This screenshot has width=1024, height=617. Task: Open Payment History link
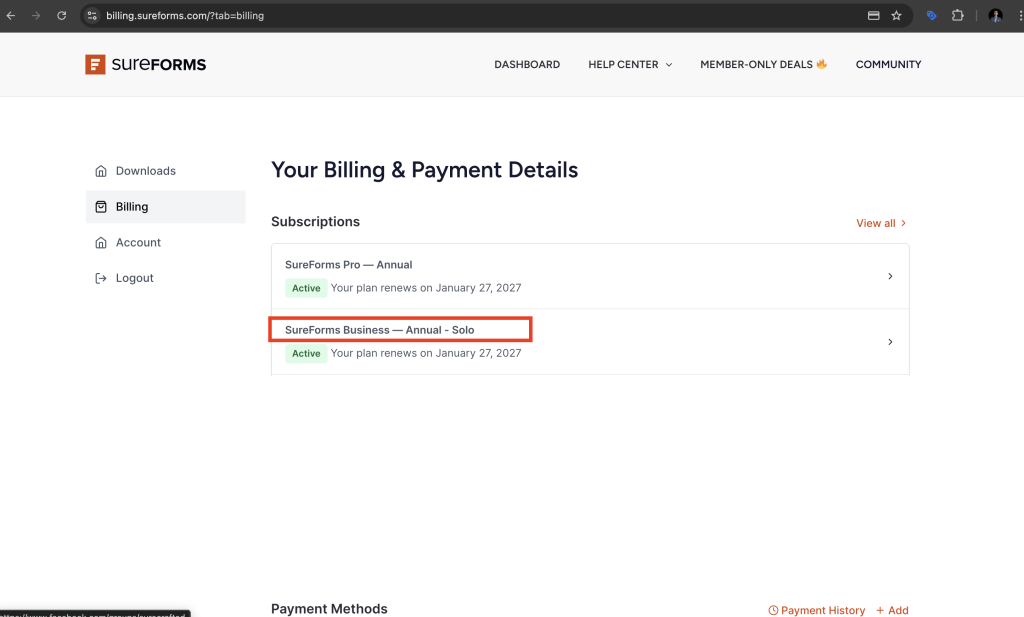(x=817, y=610)
